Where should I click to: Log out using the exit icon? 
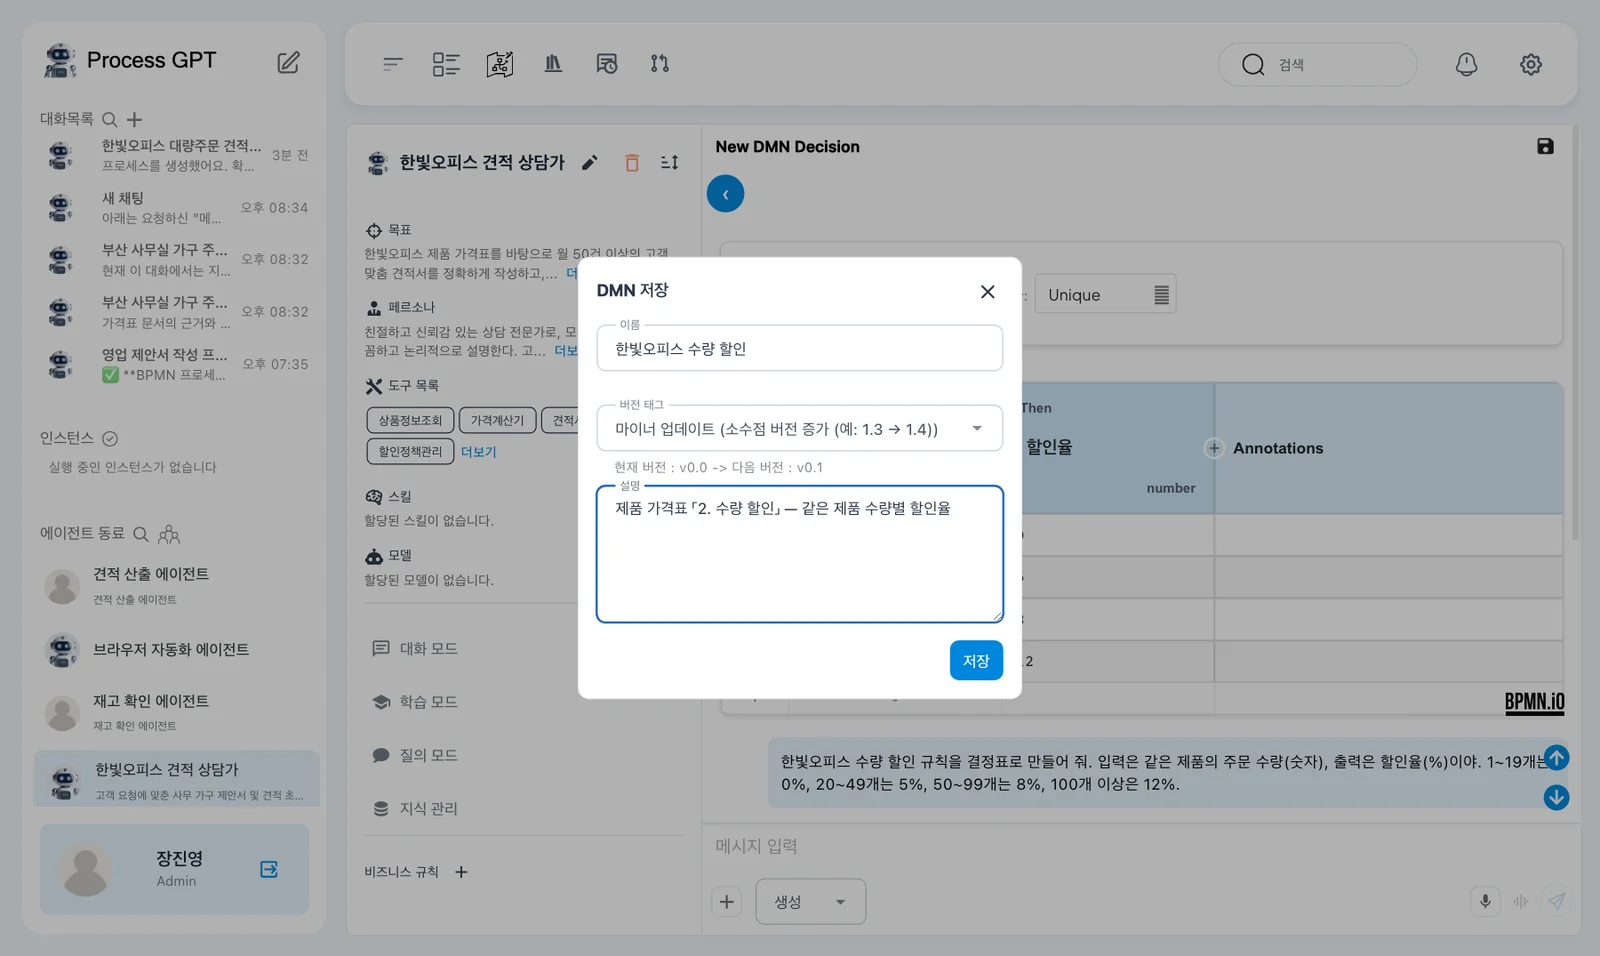[x=269, y=869]
